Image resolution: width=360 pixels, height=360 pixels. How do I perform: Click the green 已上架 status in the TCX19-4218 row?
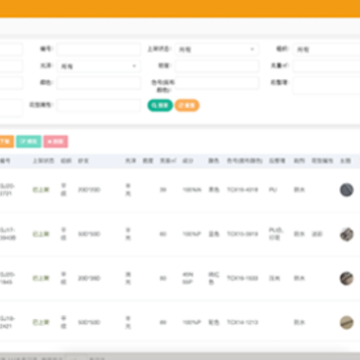tap(41, 190)
